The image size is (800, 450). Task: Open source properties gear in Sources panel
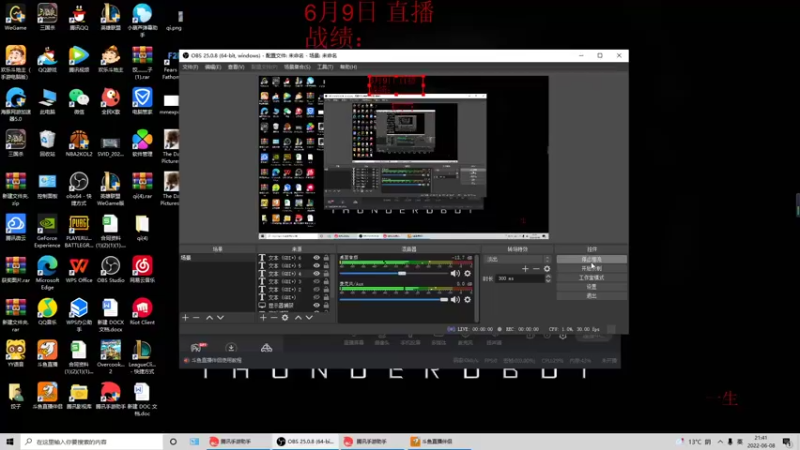(285, 317)
